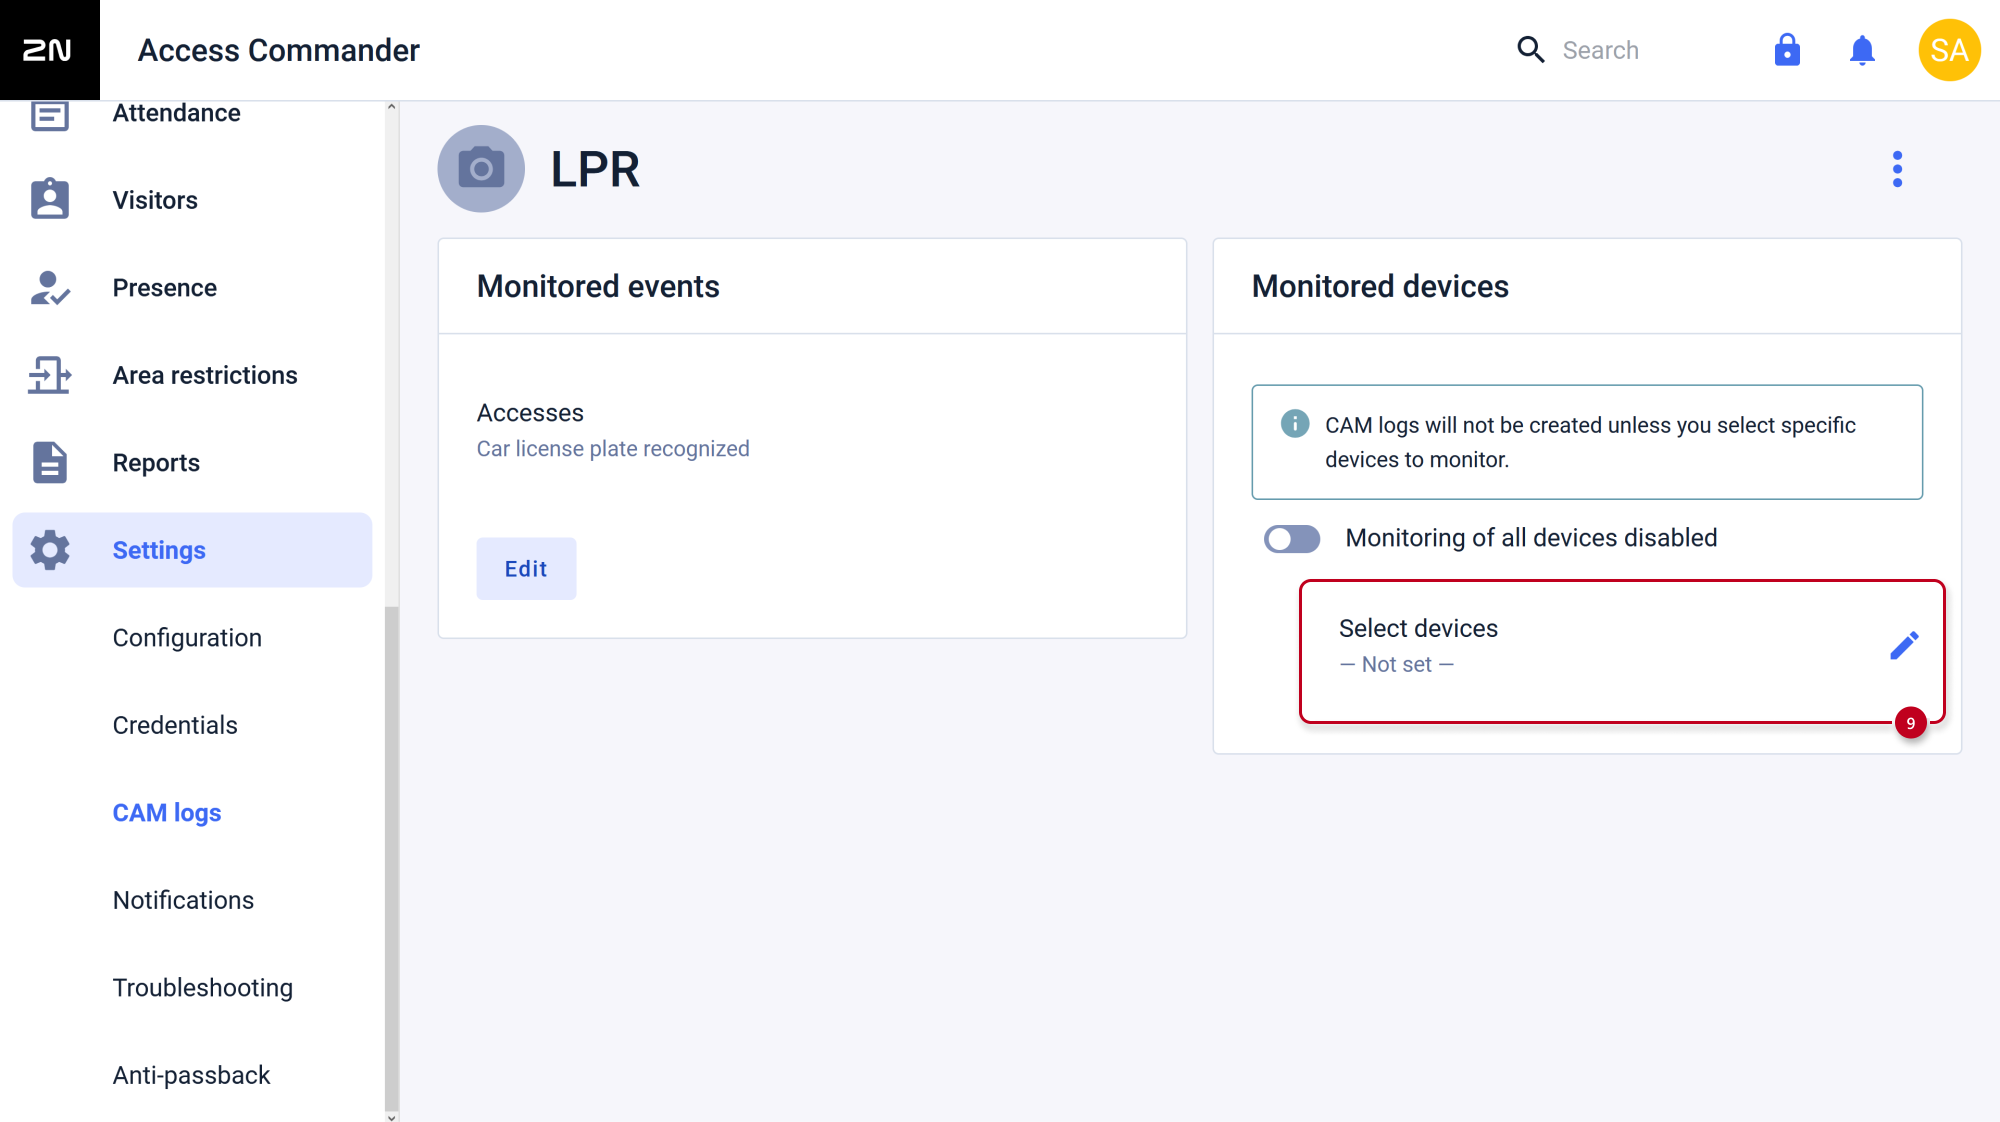Click the Area restrictions icon
The height and width of the screenshot is (1122, 2000).
tap(50, 375)
